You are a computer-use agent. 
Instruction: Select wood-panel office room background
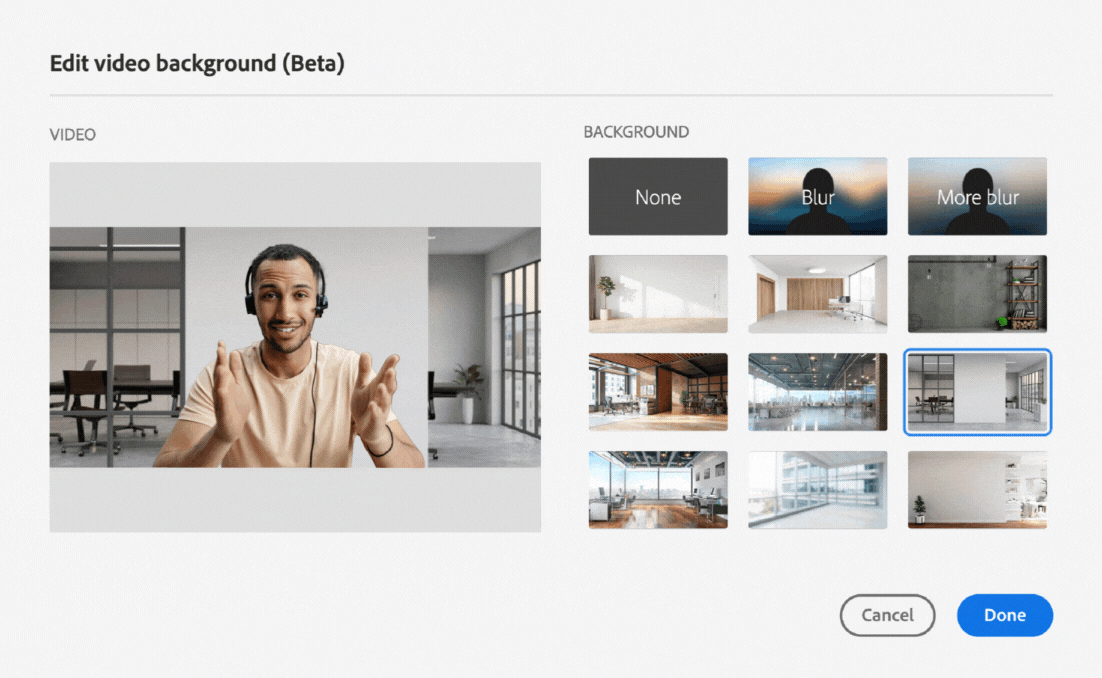817,294
